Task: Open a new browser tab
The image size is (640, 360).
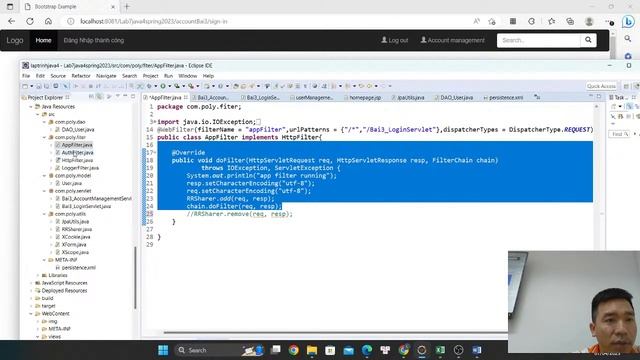Action: tap(127, 7)
